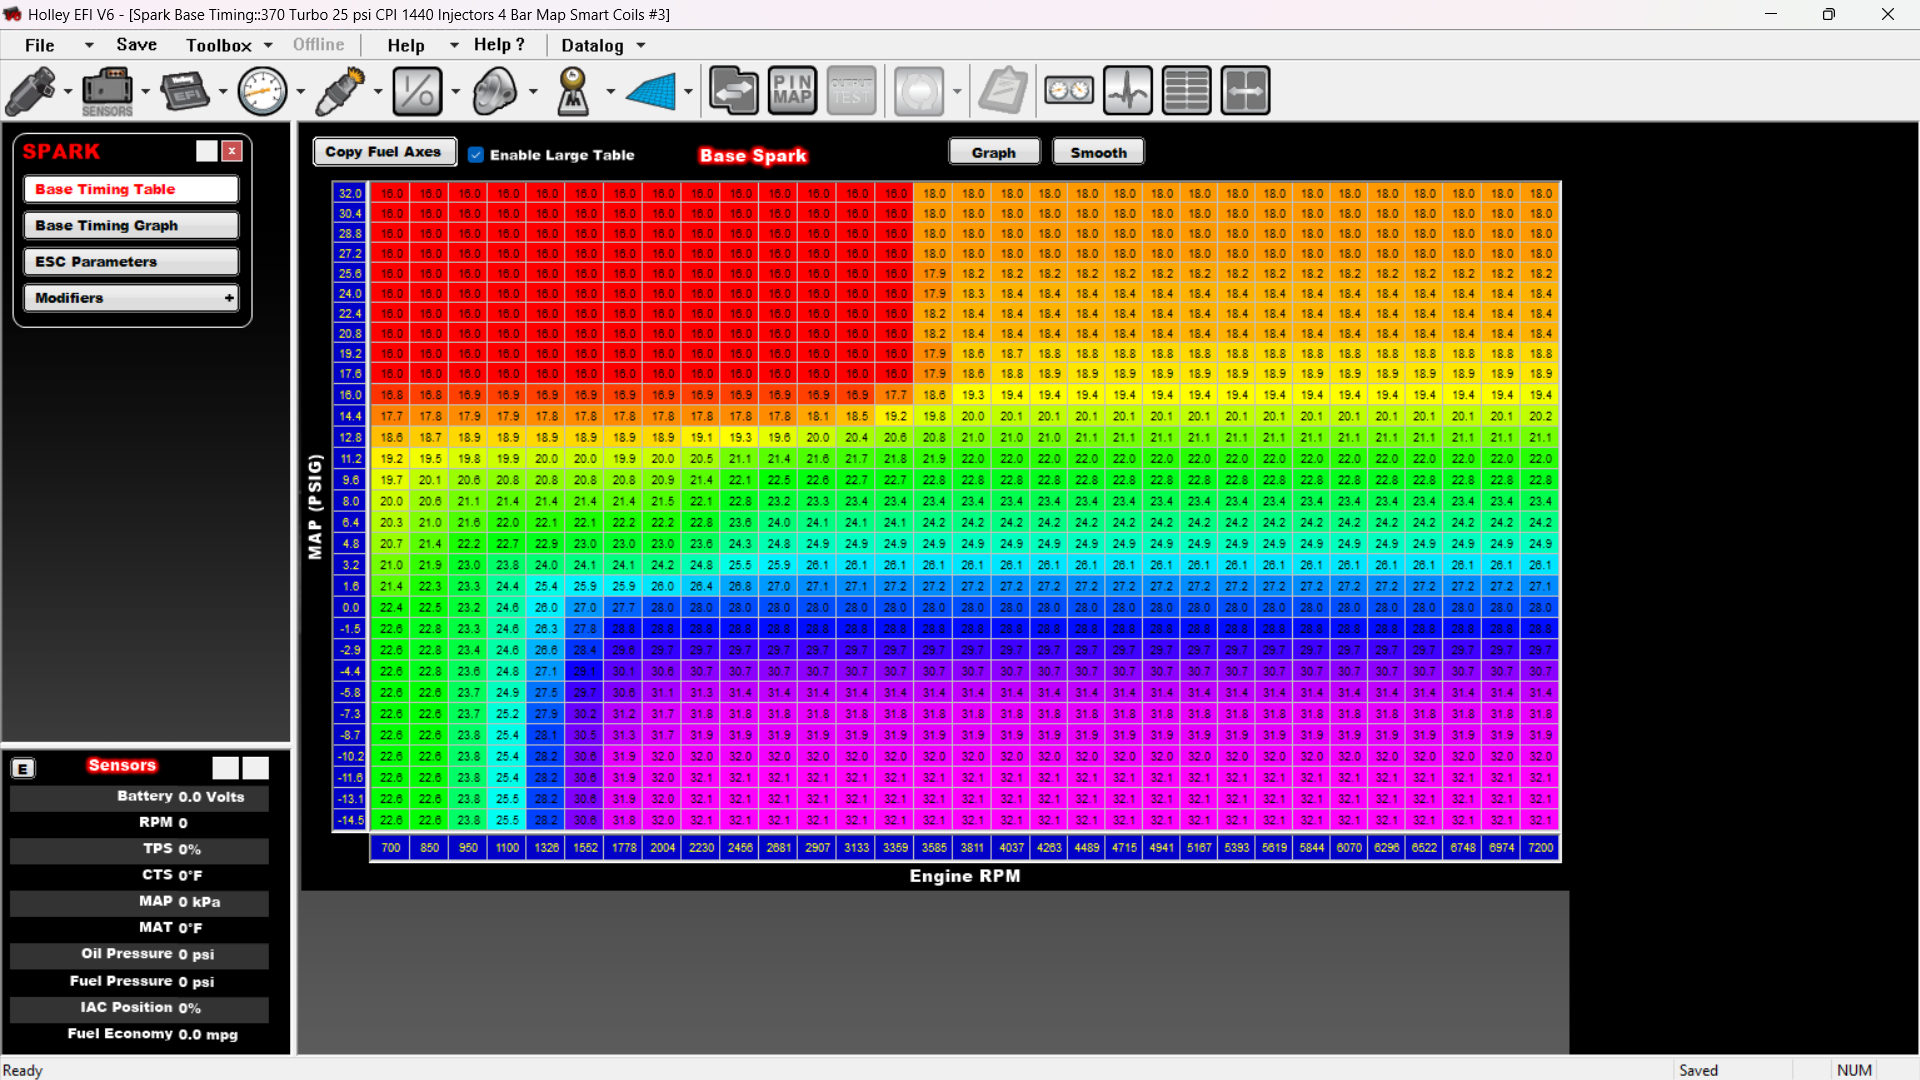Close the SPARK panel with red X
This screenshot has height=1080, width=1920.
232,151
